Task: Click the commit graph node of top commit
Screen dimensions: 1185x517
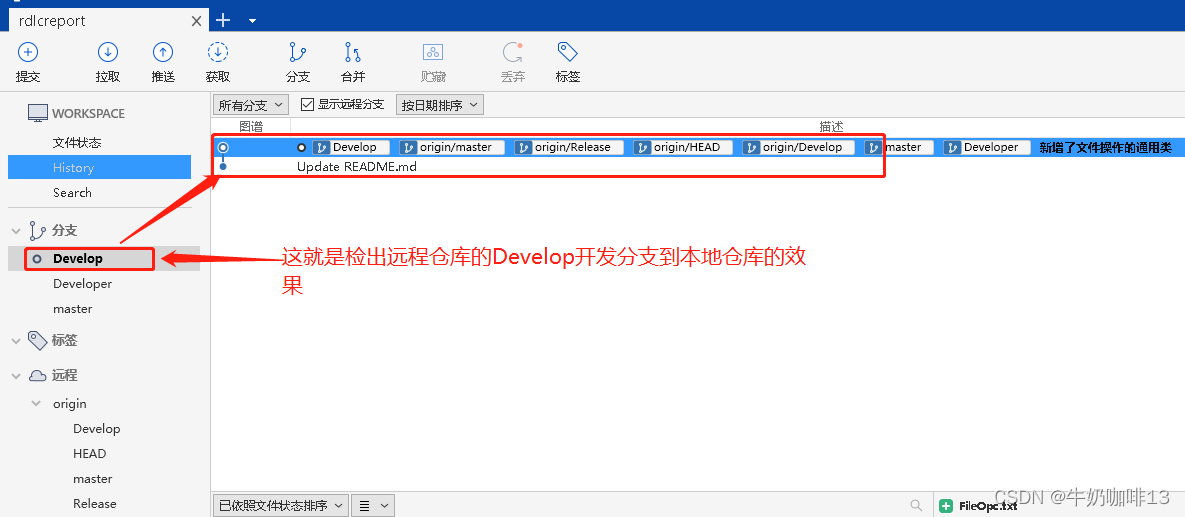Action: point(223,147)
